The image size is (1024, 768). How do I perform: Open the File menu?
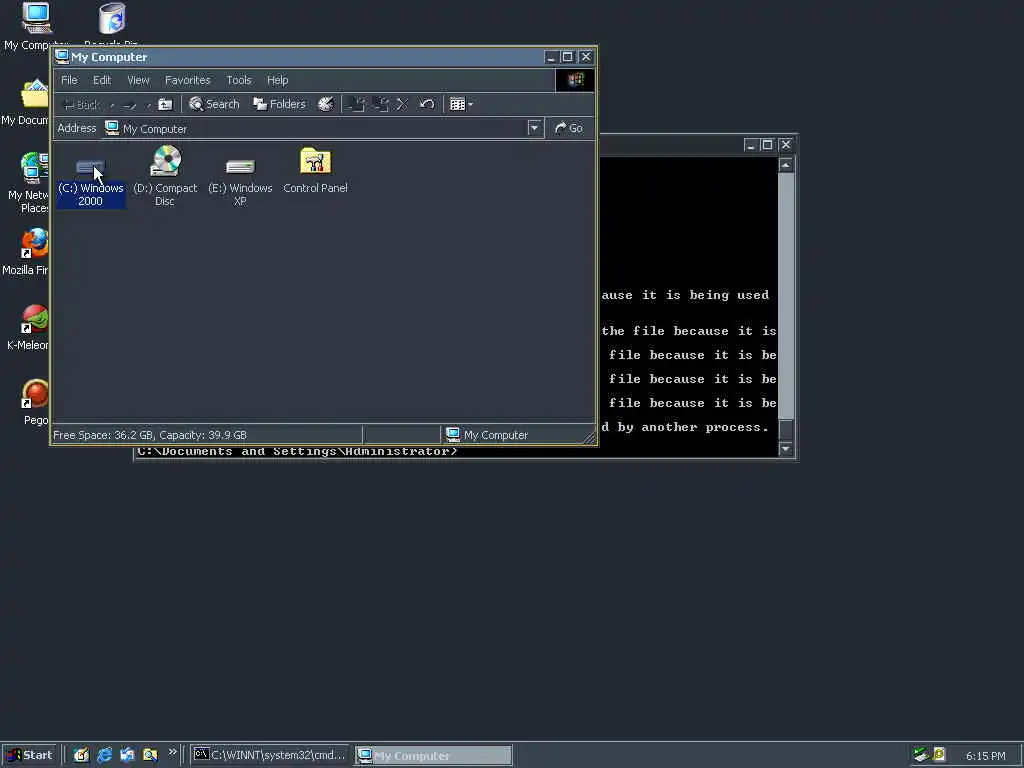pyautogui.click(x=69, y=80)
